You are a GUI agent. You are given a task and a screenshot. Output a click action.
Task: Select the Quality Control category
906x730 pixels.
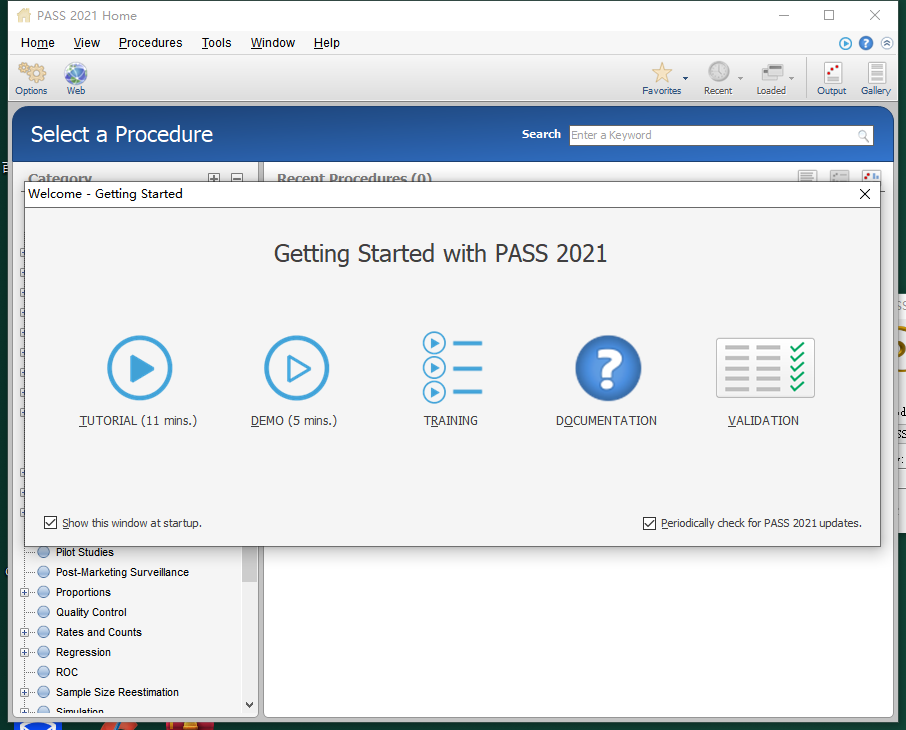click(x=91, y=612)
